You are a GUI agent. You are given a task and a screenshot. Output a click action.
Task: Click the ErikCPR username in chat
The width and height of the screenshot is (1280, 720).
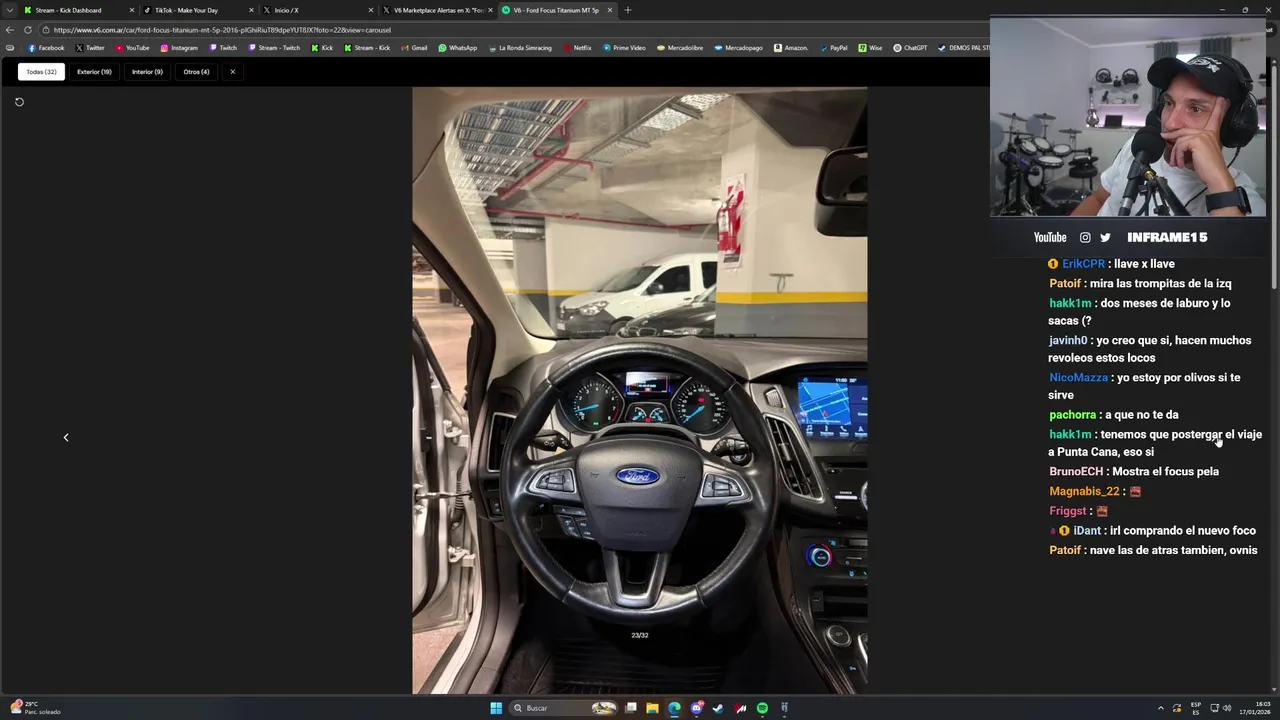pyautogui.click(x=1083, y=264)
